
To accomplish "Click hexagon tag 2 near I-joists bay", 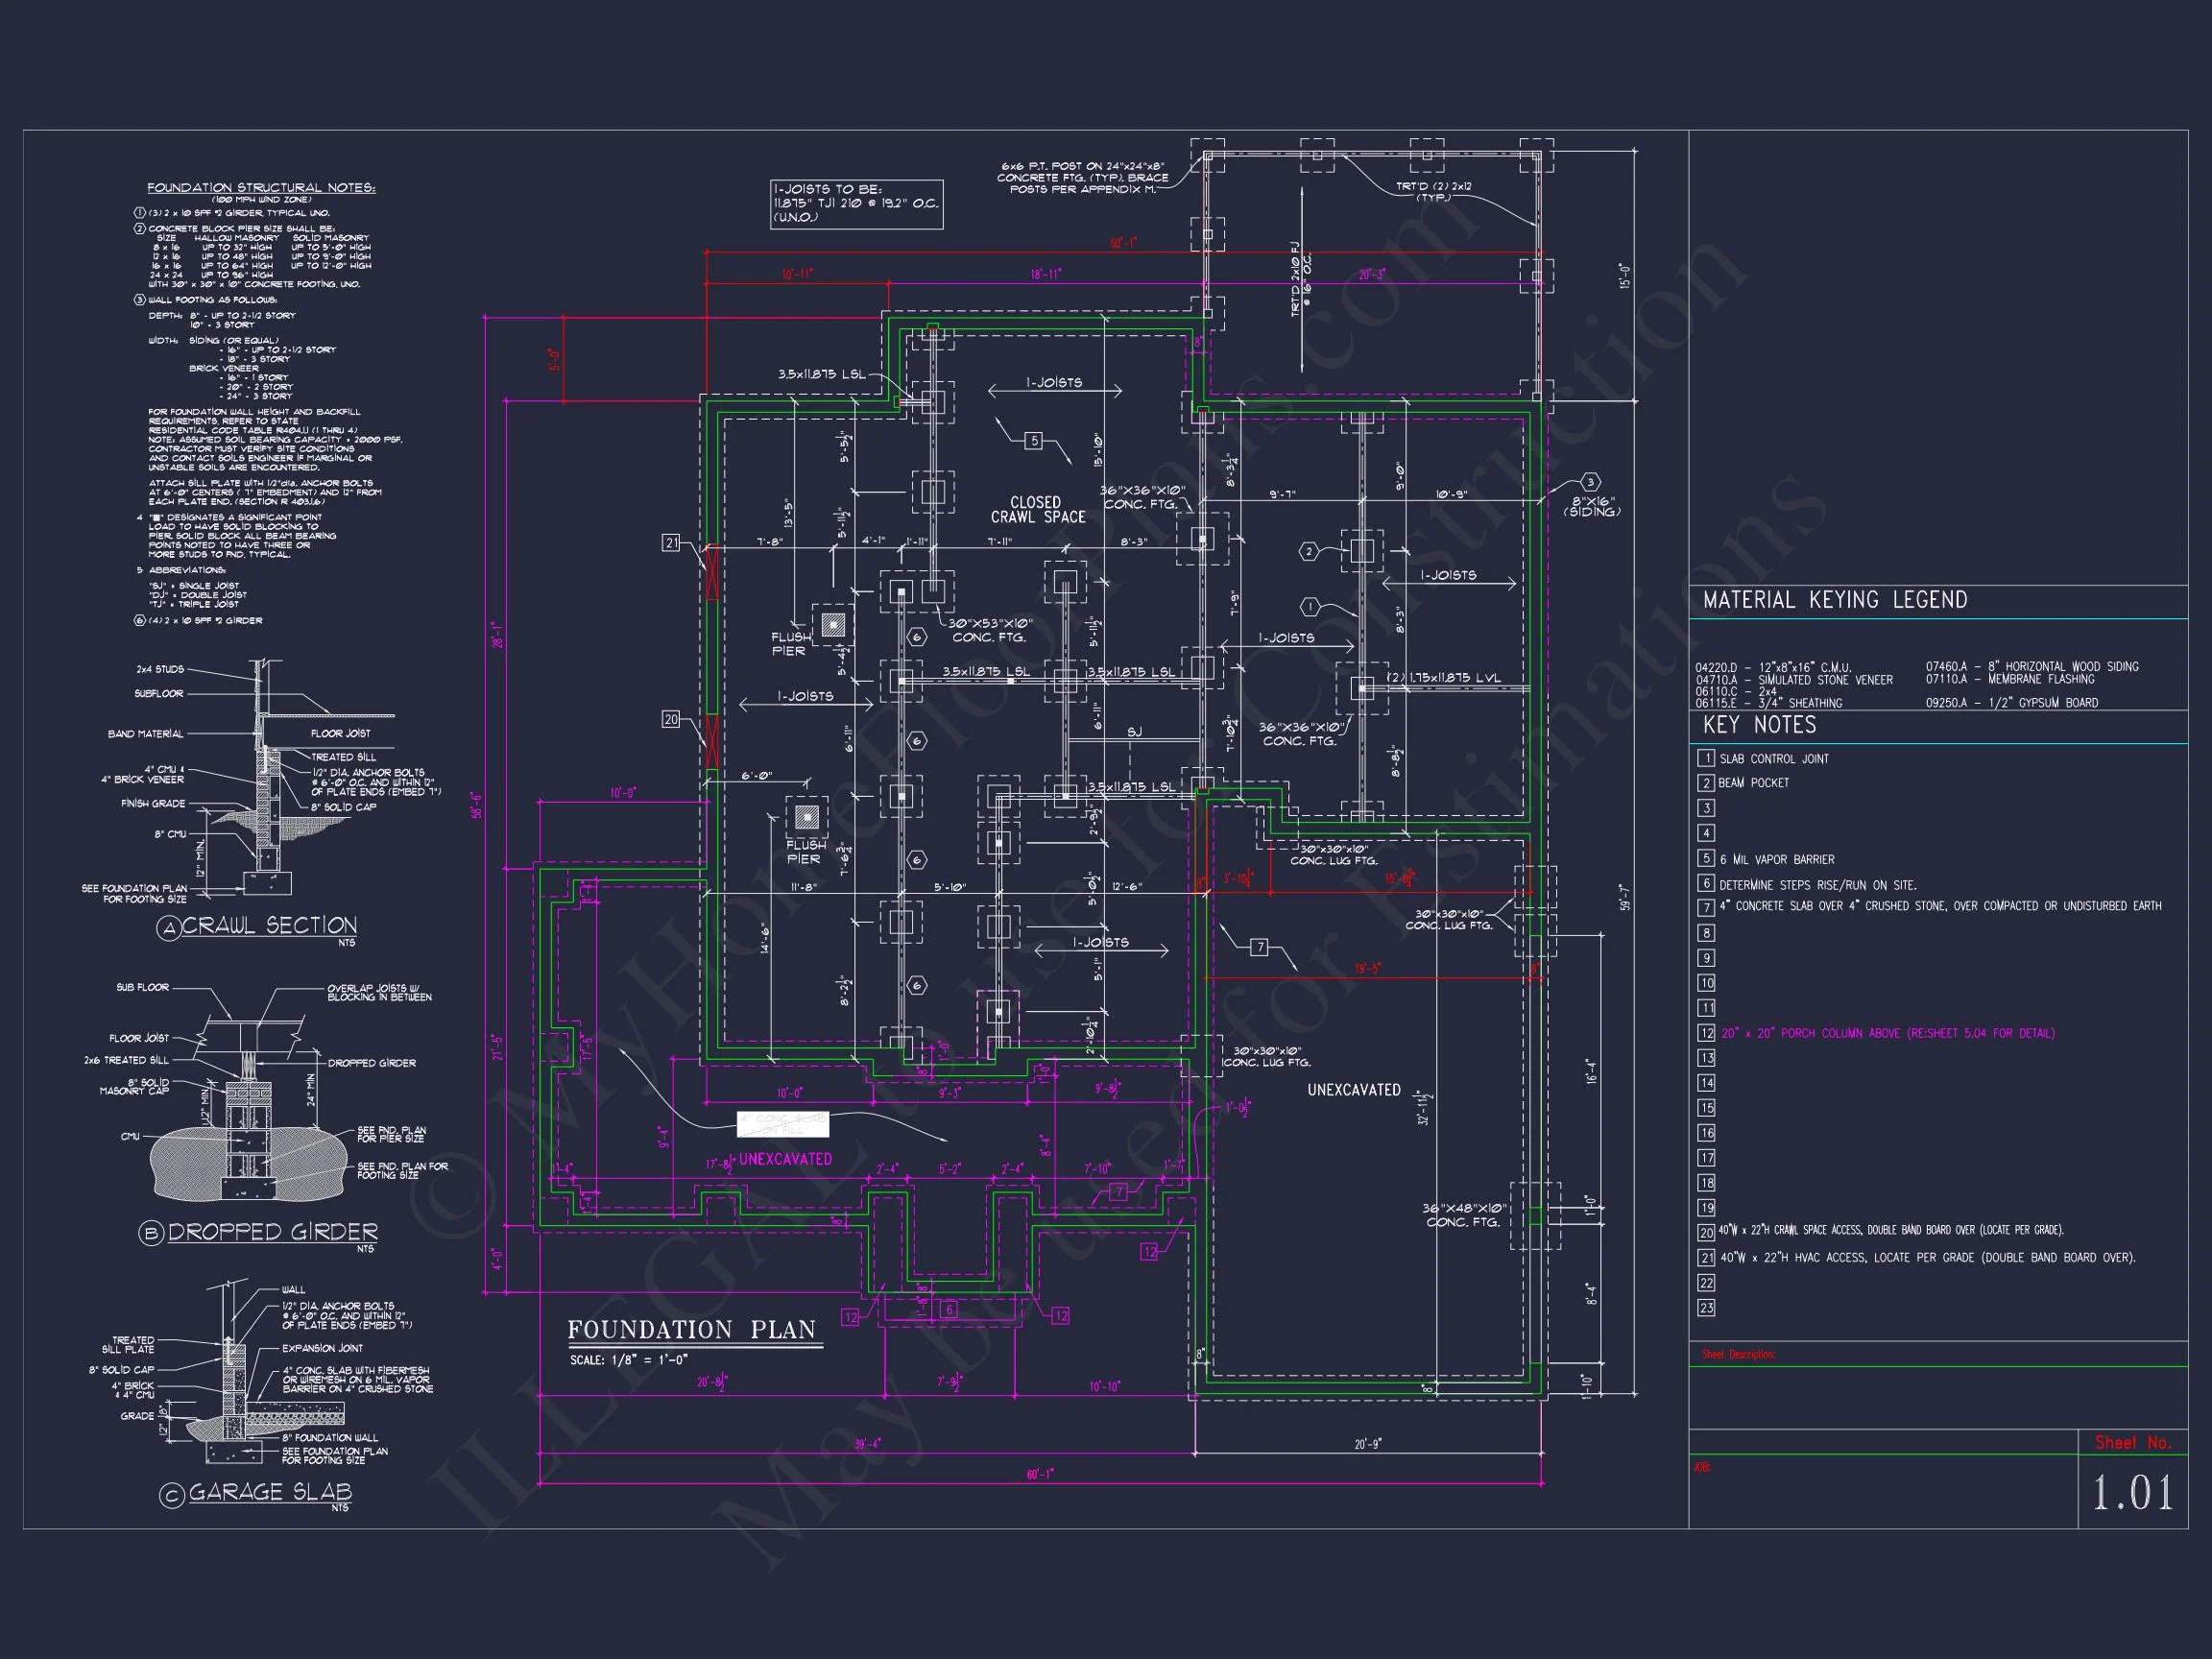I will (x=1309, y=551).
